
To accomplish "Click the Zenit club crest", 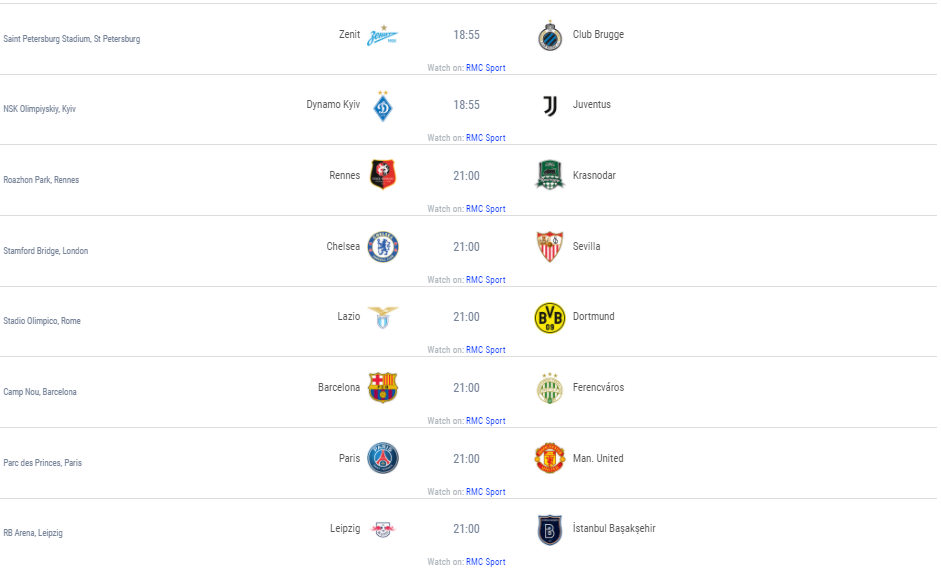I will click(x=382, y=35).
